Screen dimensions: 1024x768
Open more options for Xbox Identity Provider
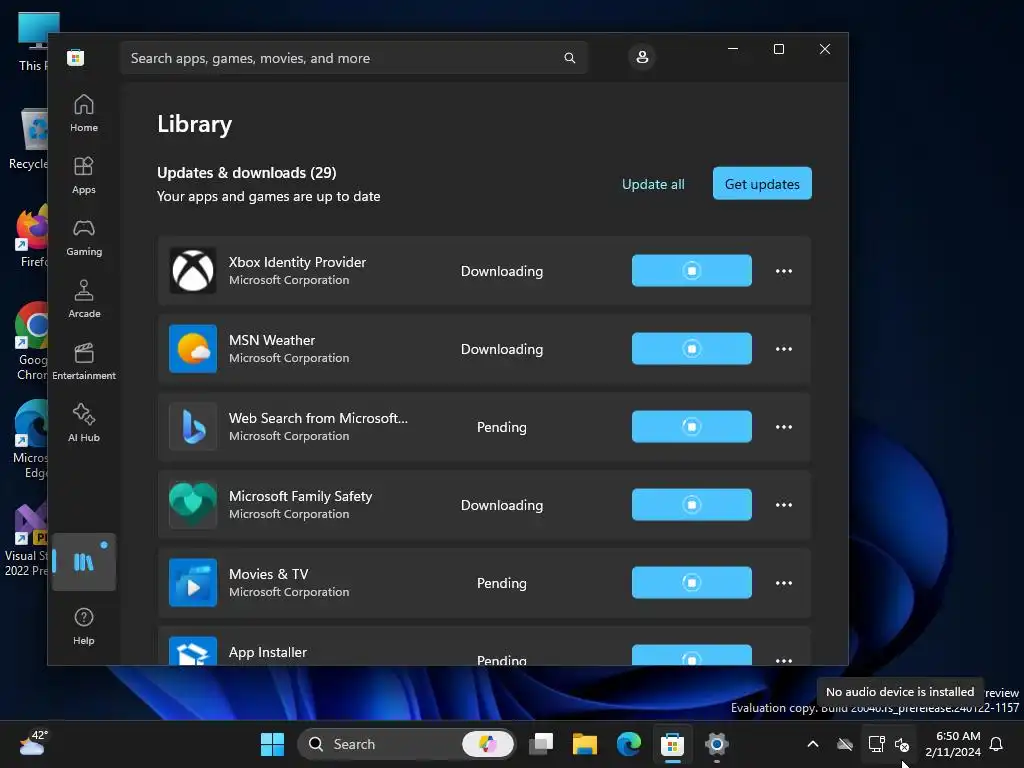tap(784, 271)
